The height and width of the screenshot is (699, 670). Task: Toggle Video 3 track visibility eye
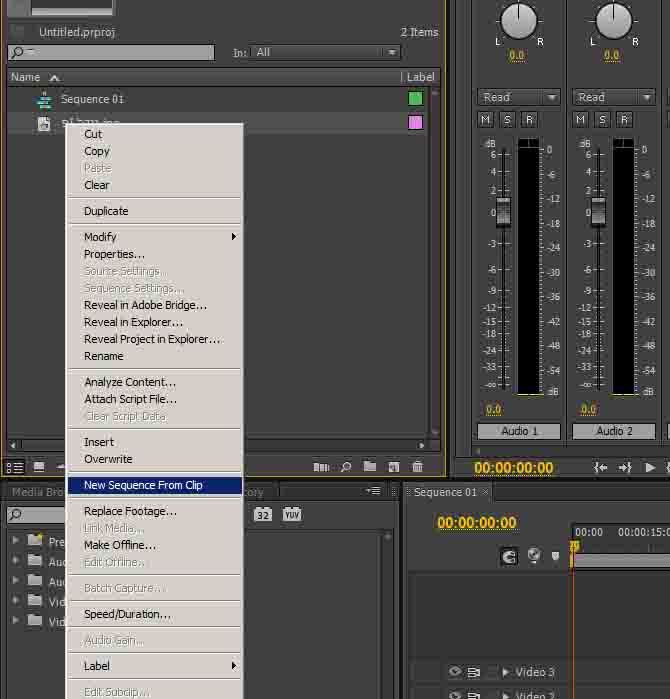(x=455, y=672)
